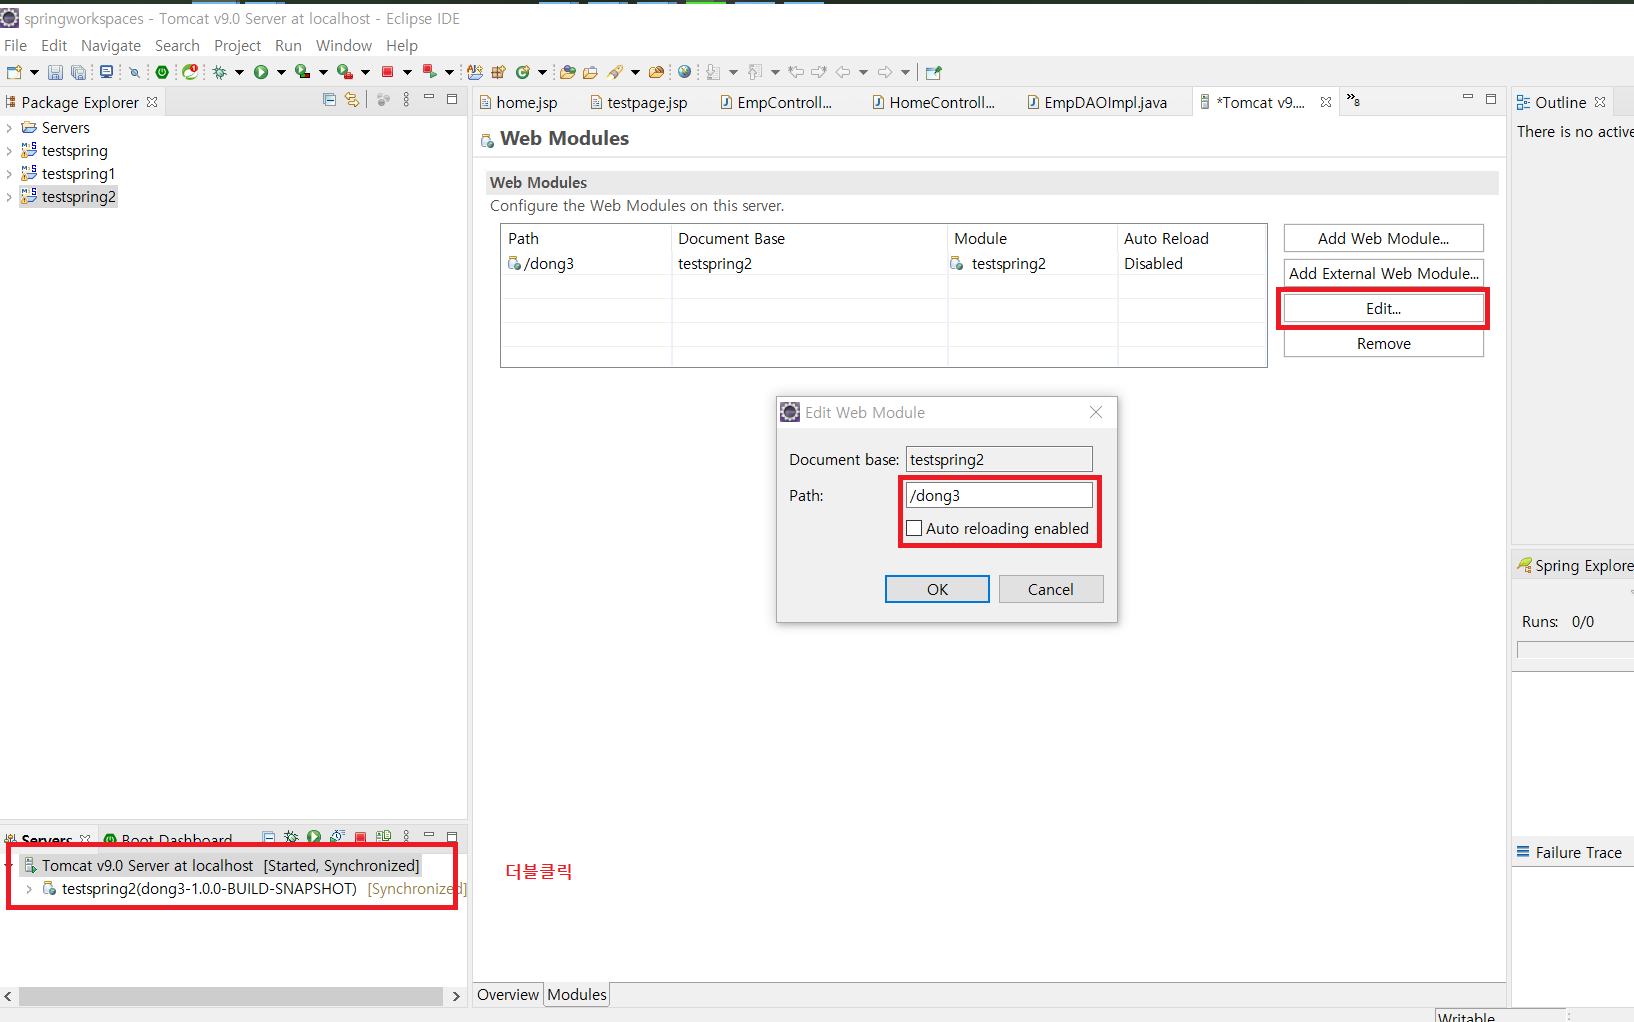The height and width of the screenshot is (1022, 1634).
Task: Click the green Run play icon in the main toolbar
Action: pos(261,72)
